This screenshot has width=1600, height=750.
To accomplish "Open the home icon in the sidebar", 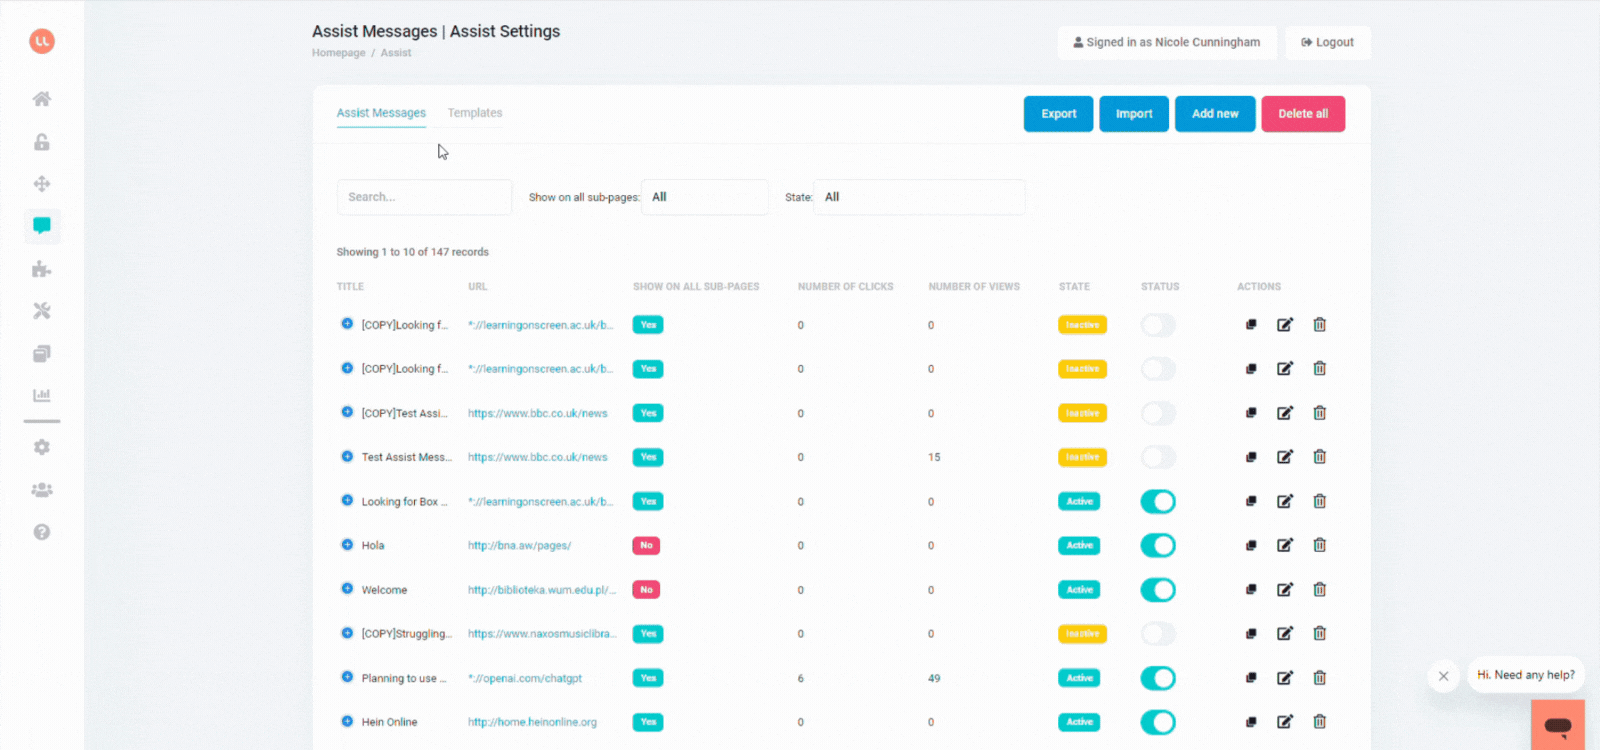I will pos(42,99).
